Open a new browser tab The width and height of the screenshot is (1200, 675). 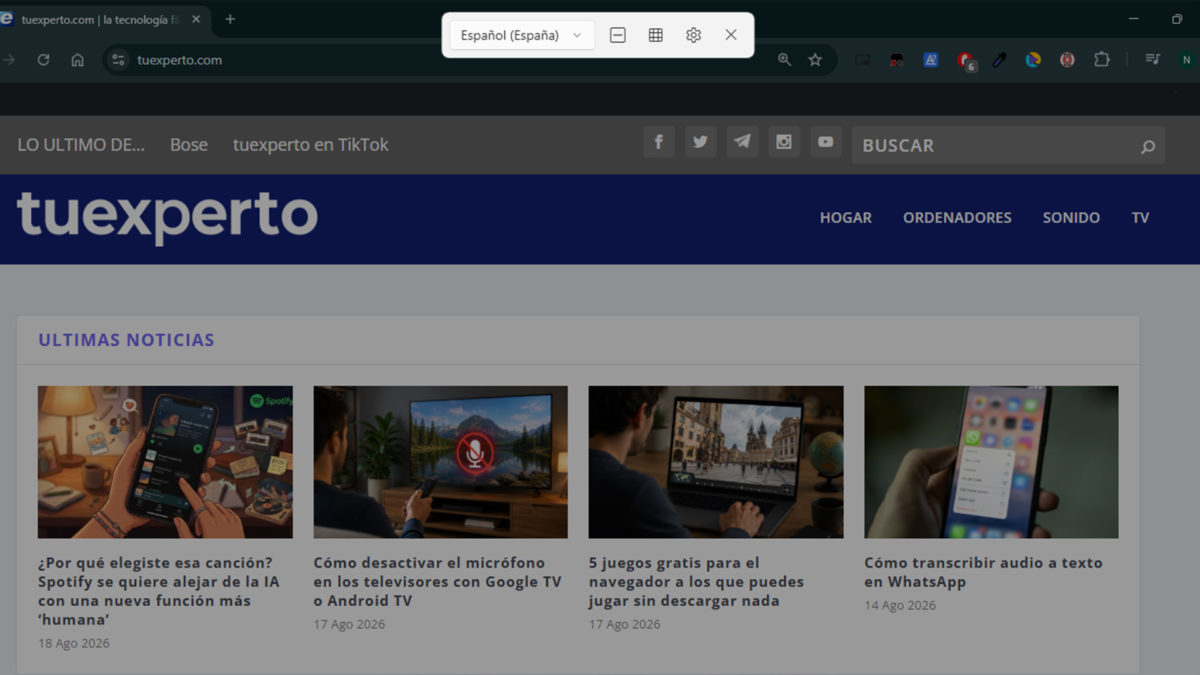230,19
